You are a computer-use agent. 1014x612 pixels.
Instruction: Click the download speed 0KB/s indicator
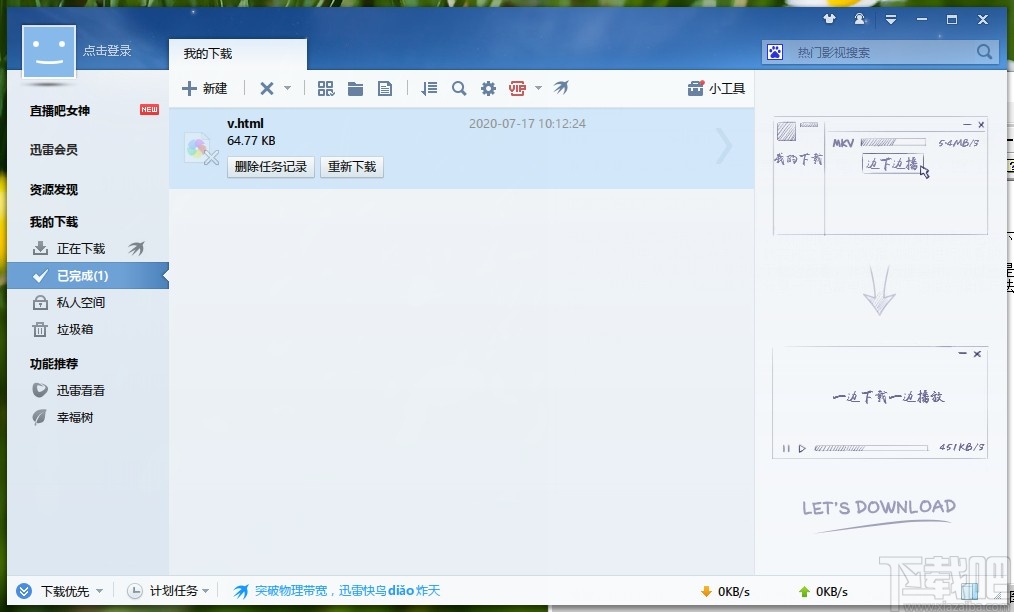click(x=726, y=591)
